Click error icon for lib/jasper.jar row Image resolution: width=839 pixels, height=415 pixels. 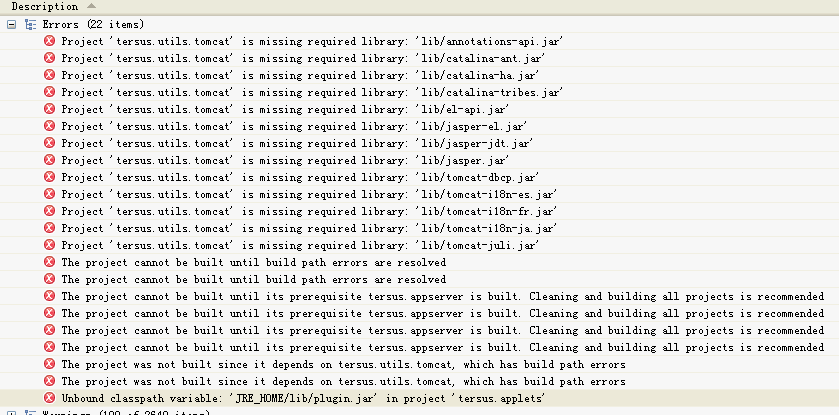click(50, 159)
